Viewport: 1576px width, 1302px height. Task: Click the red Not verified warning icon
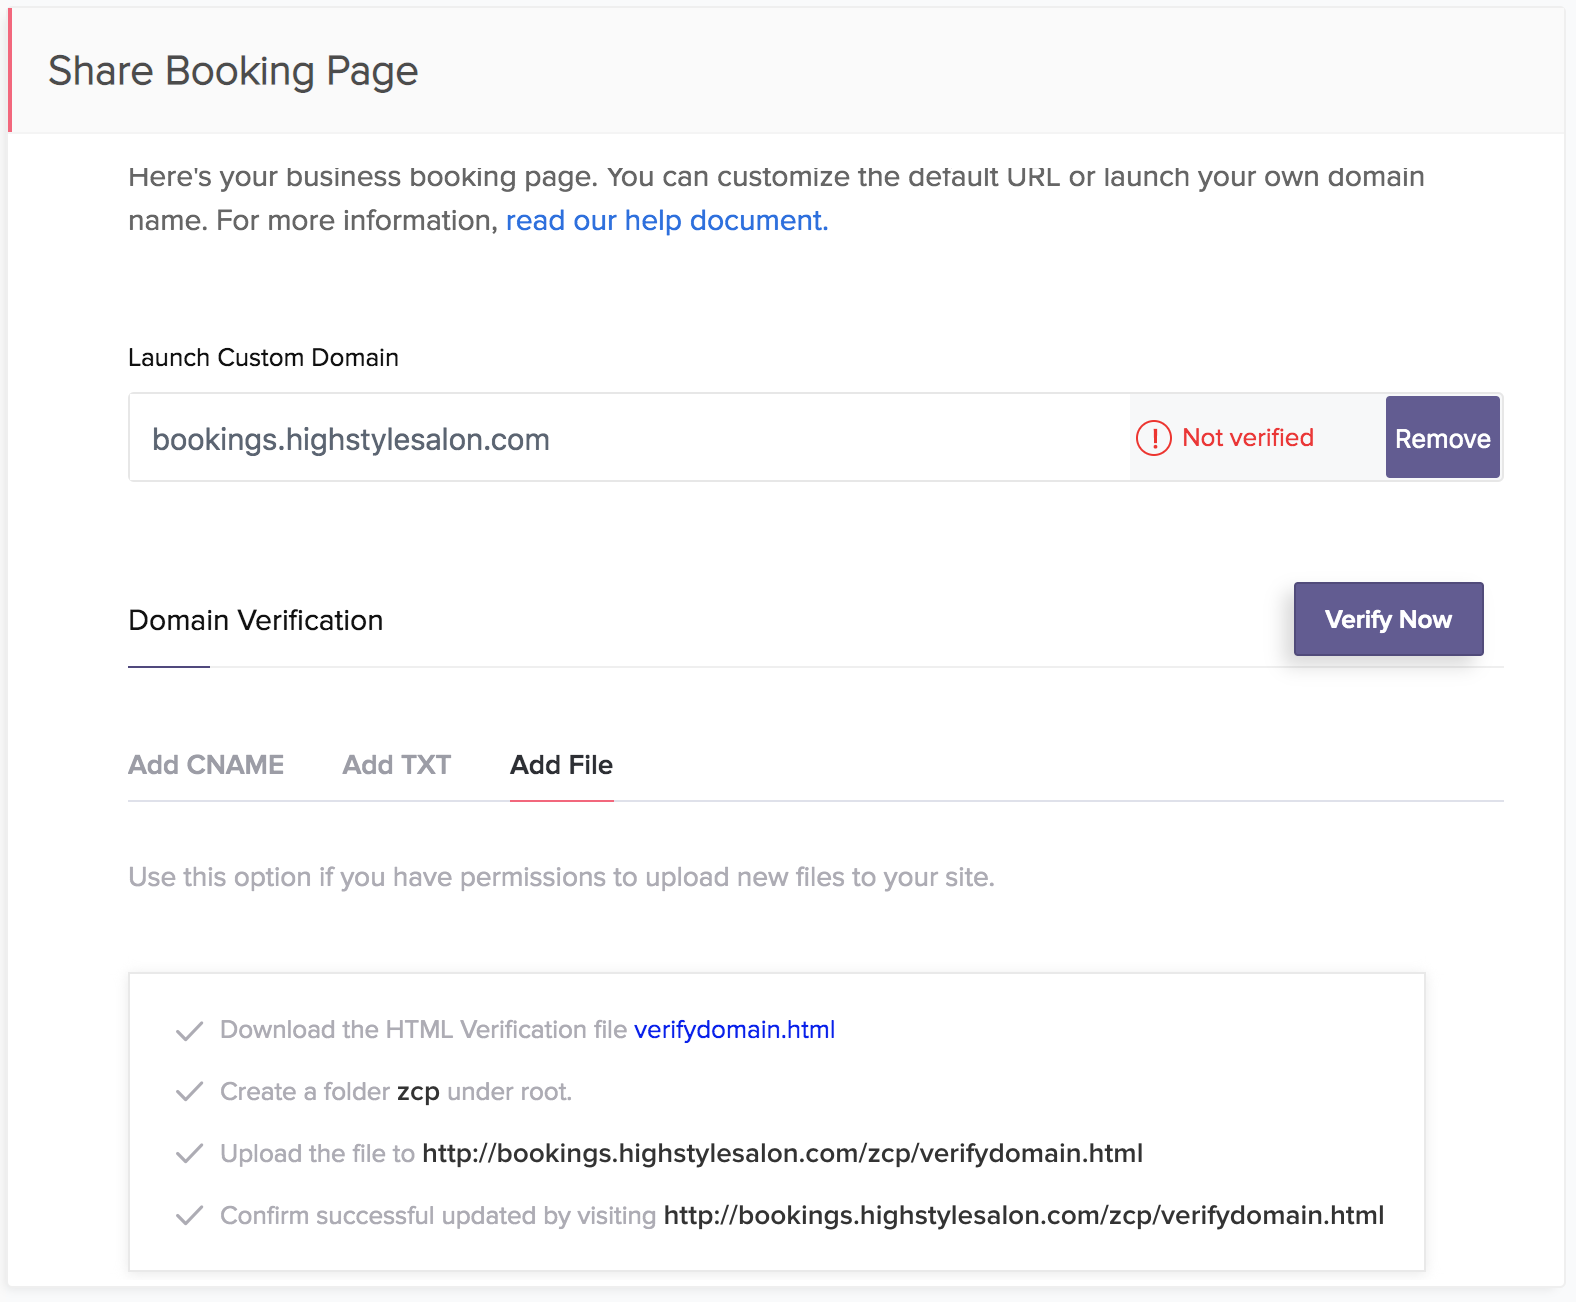[x=1153, y=438]
